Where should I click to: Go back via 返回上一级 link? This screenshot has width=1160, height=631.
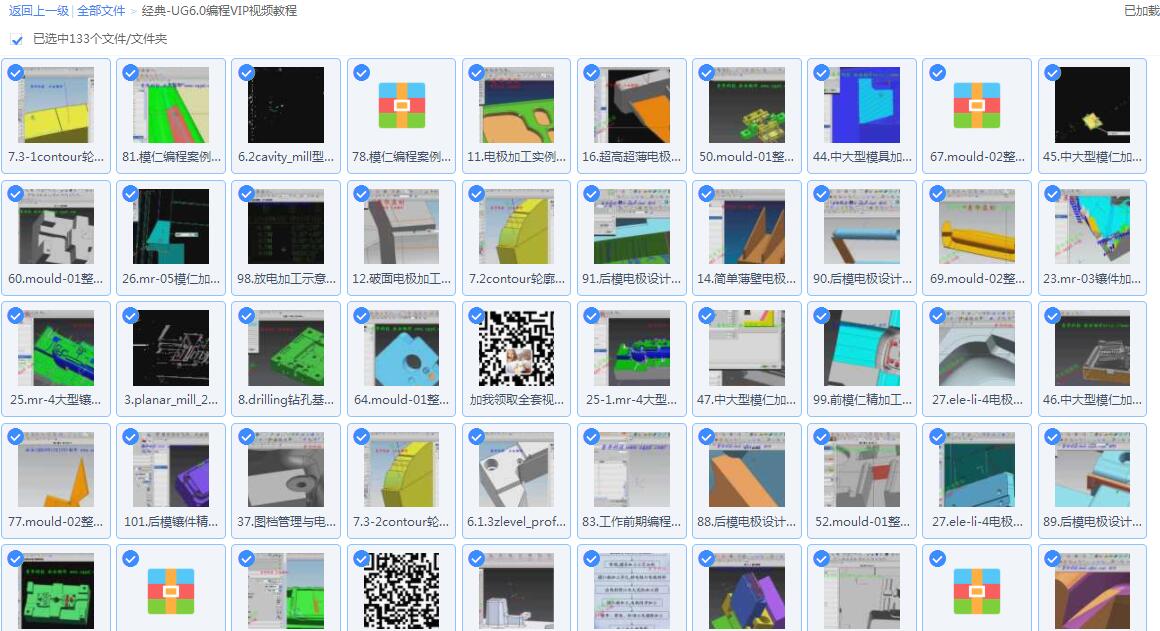(x=39, y=11)
